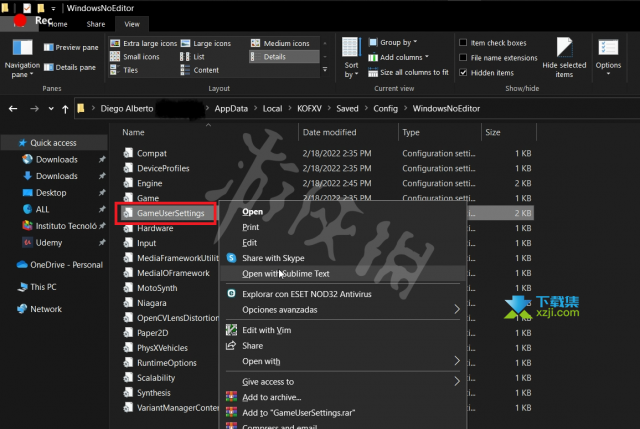The width and height of the screenshot is (640, 429).
Task: Sort by Date modified column header
Action: pyautogui.click(x=329, y=132)
